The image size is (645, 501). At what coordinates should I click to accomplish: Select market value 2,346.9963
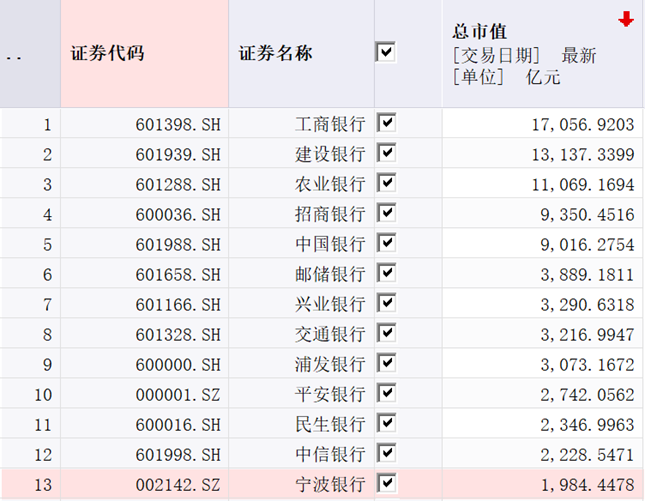(x=542, y=424)
